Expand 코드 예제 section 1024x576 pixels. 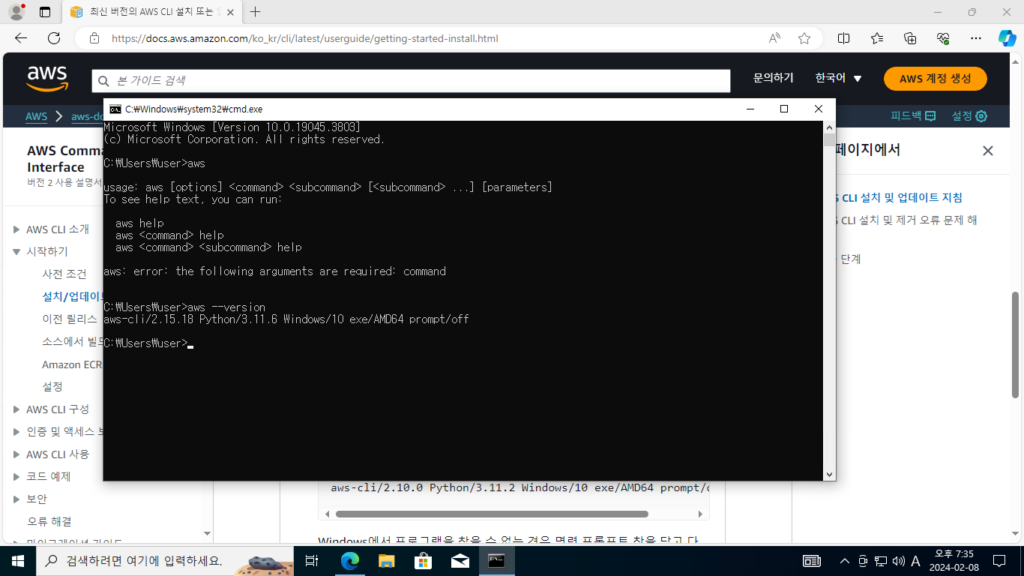pos(16,477)
